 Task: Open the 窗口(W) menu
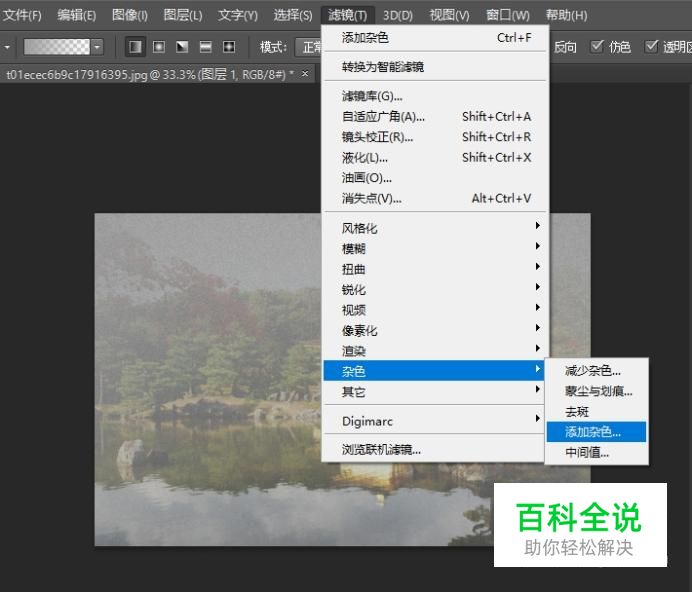click(508, 15)
